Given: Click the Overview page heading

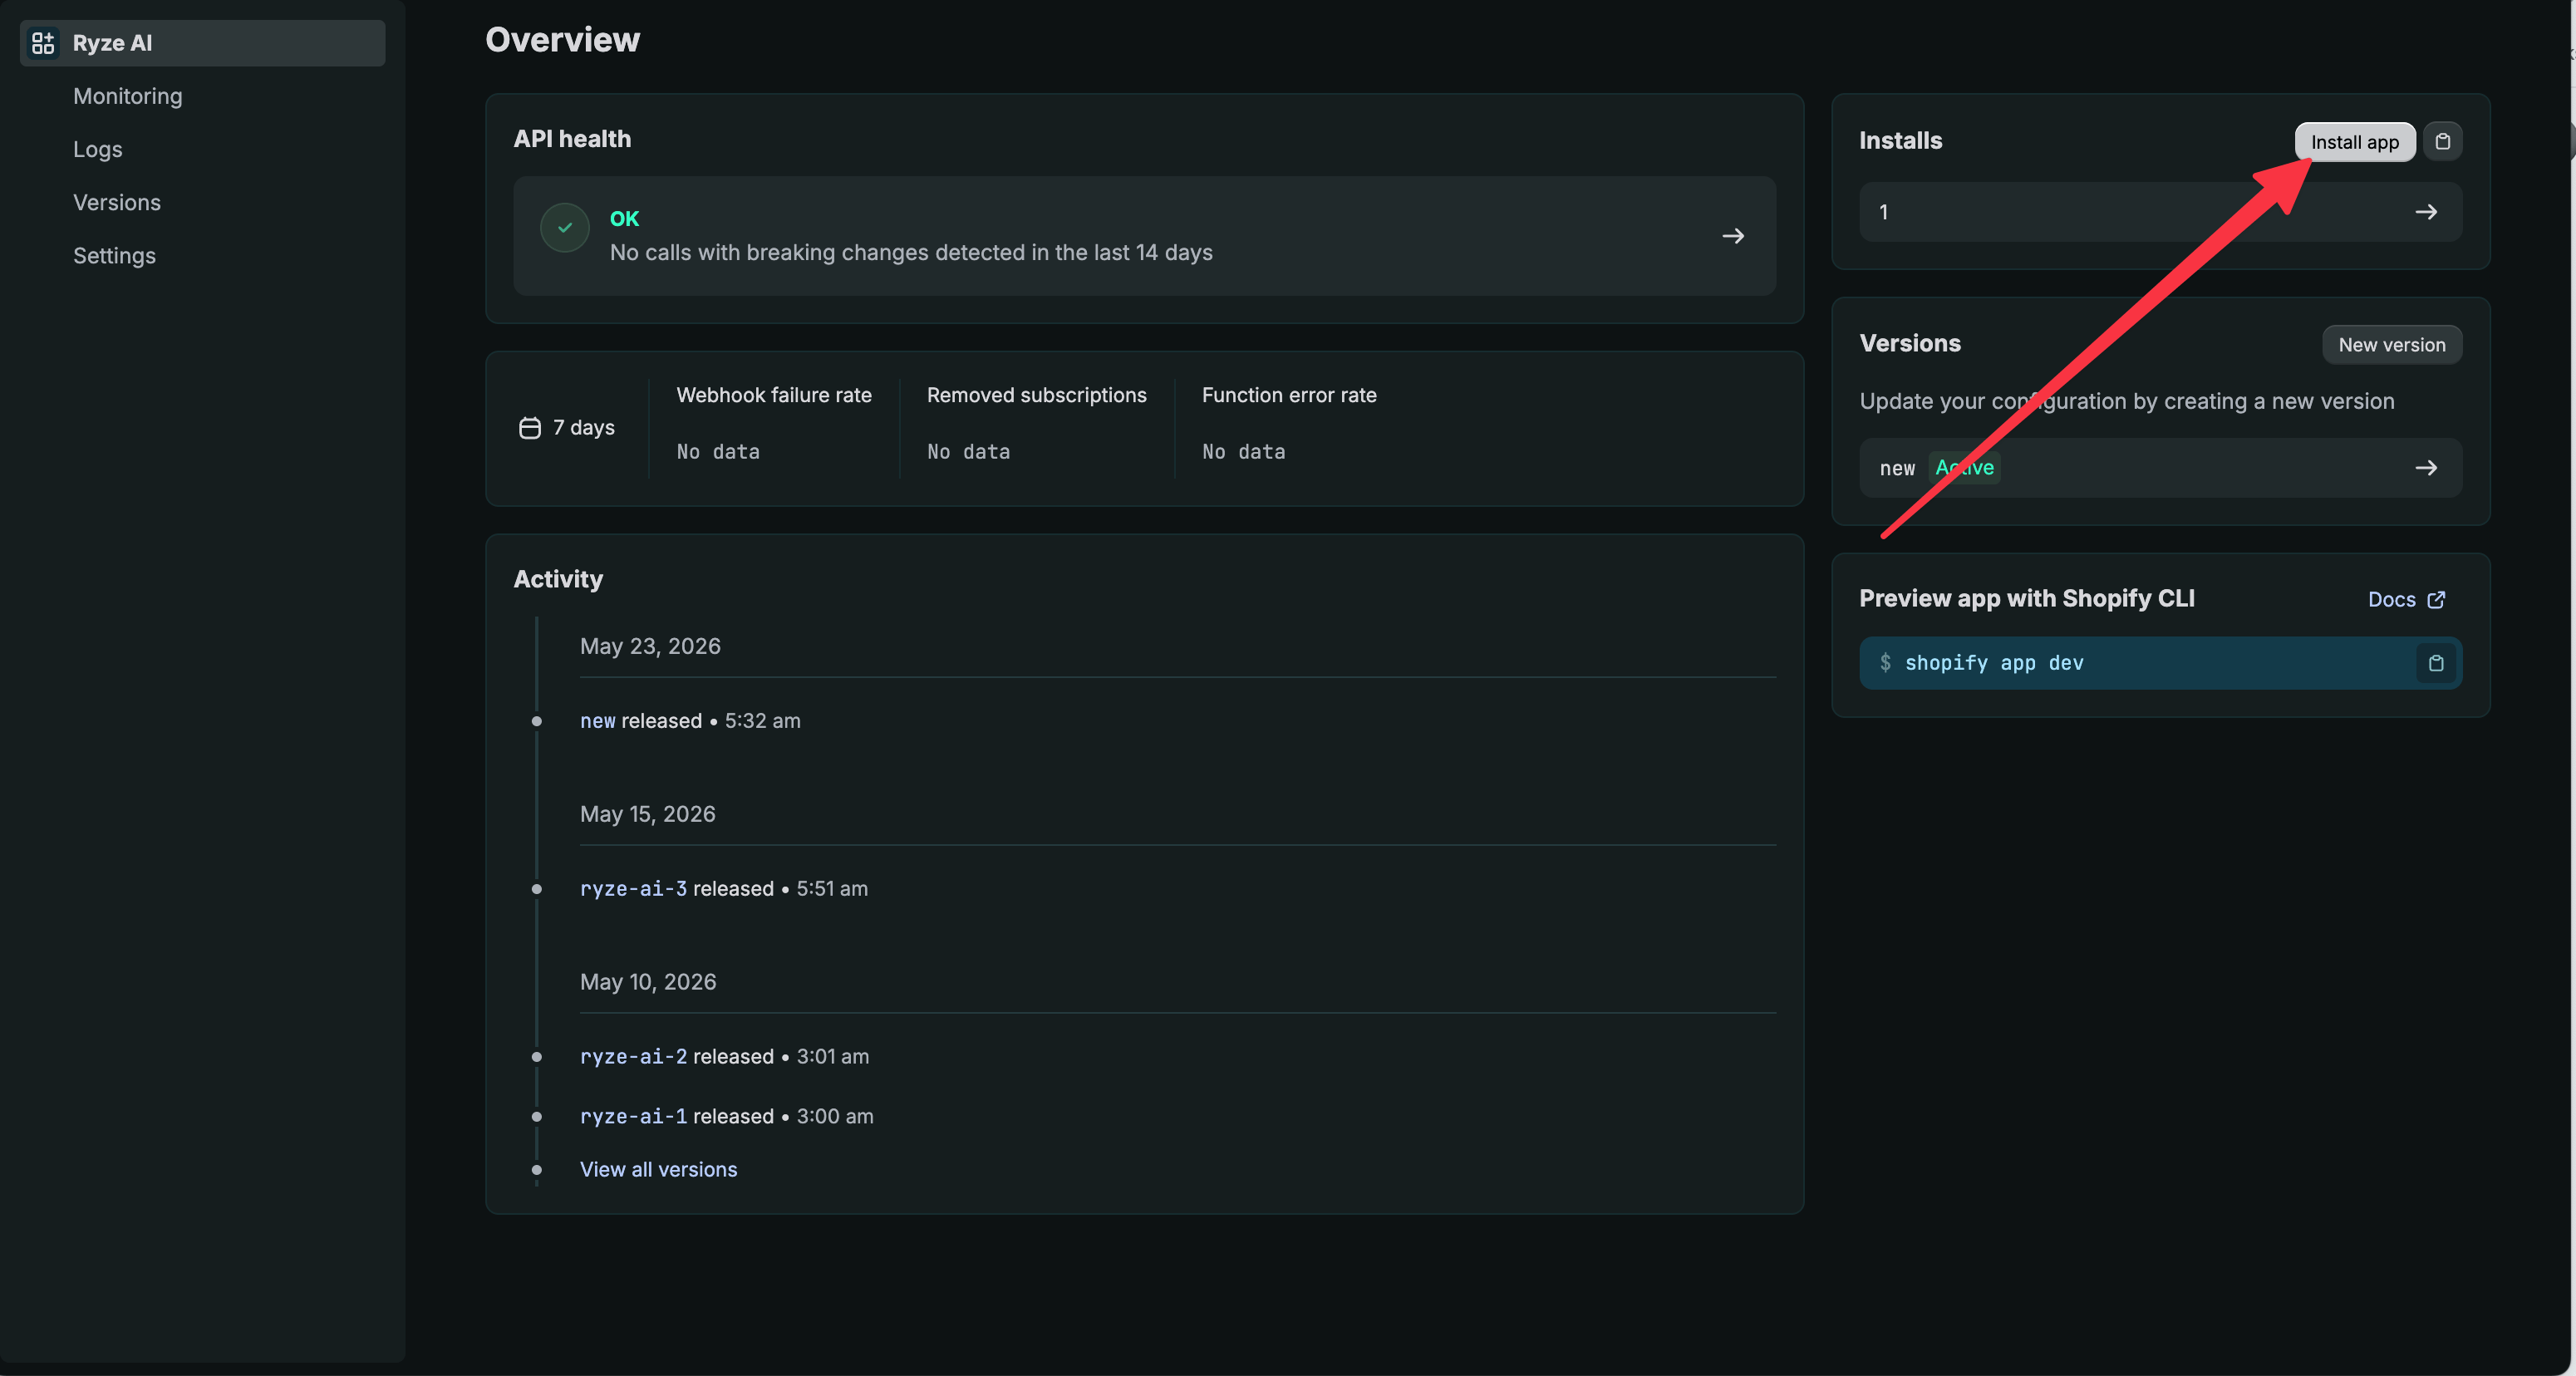Looking at the screenshot, I should [562, 40].
